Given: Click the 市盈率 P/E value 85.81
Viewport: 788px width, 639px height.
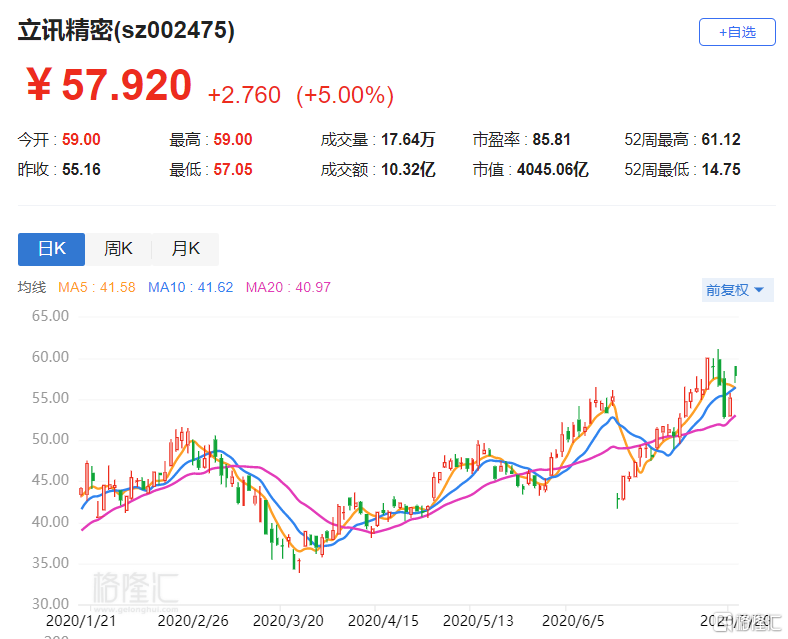Looking at the screenshot, I should pyautogui.click(x=551, y=139).
